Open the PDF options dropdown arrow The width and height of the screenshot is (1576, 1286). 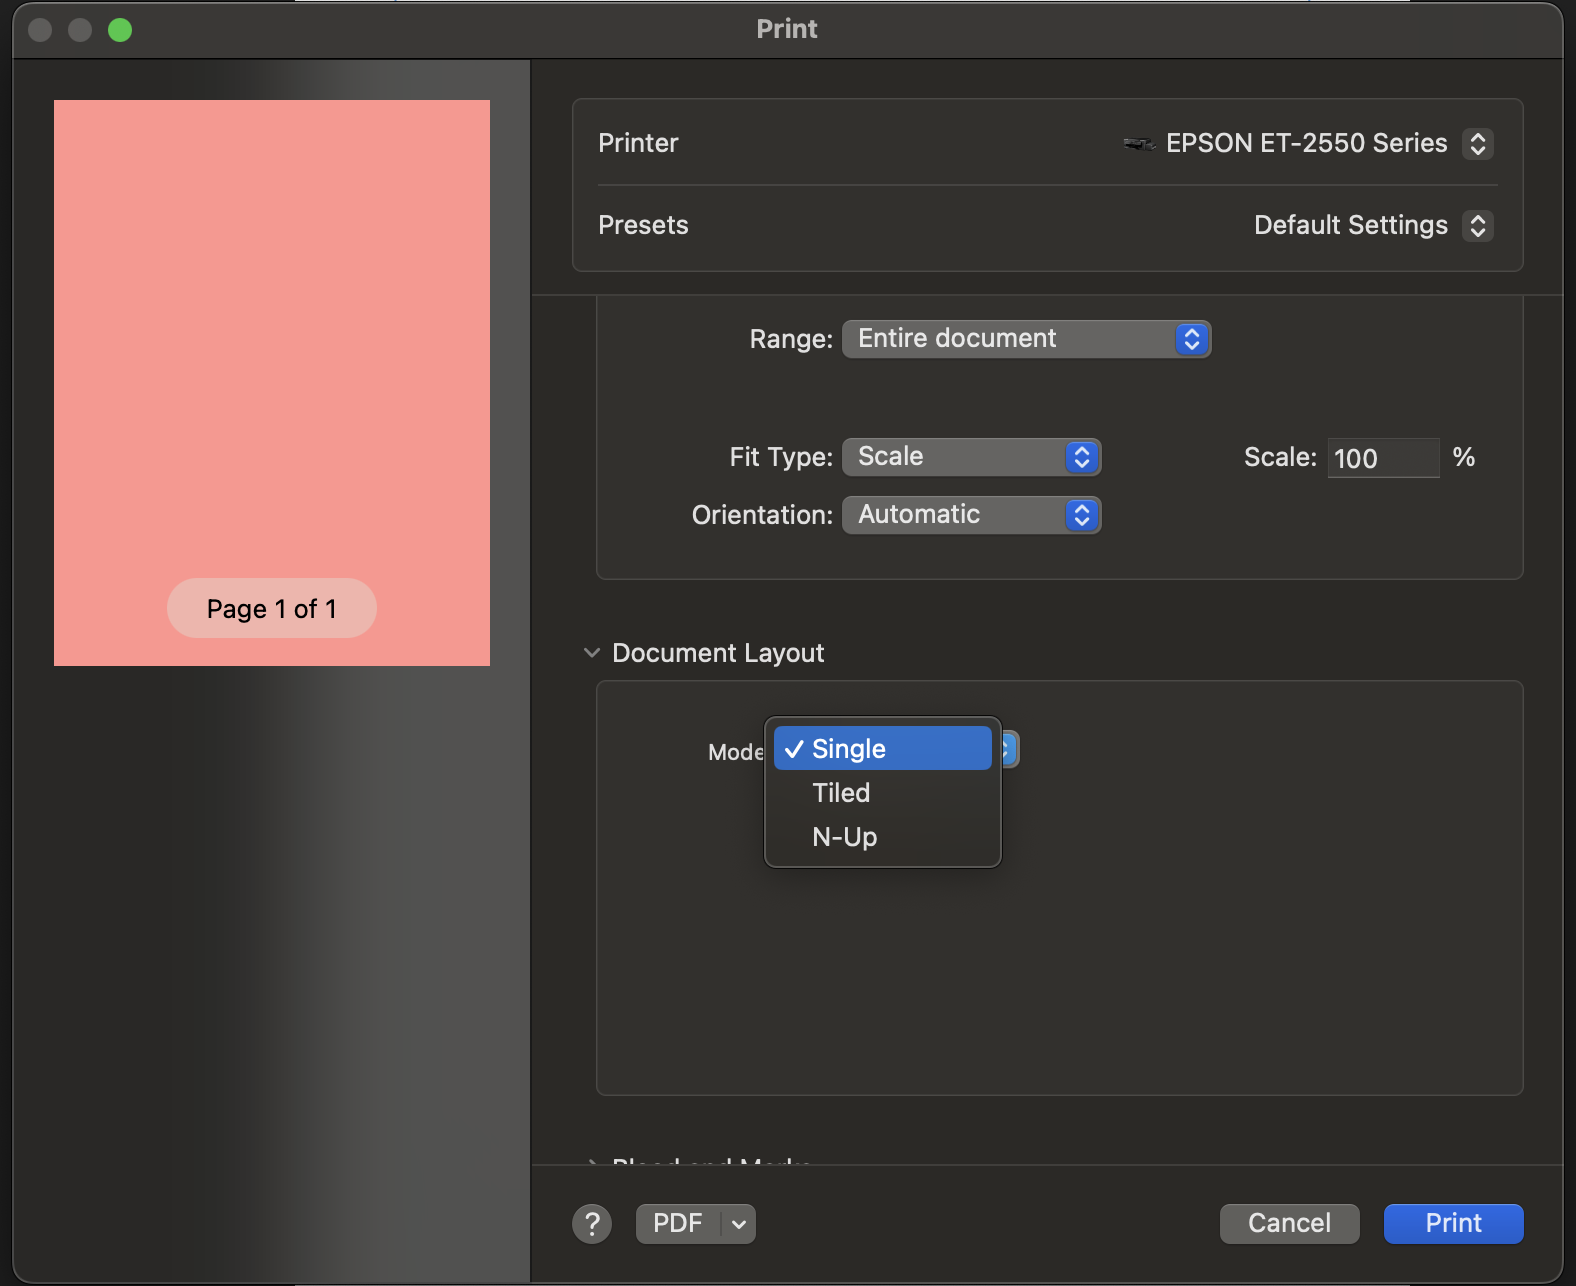[x=739, y=1224]
